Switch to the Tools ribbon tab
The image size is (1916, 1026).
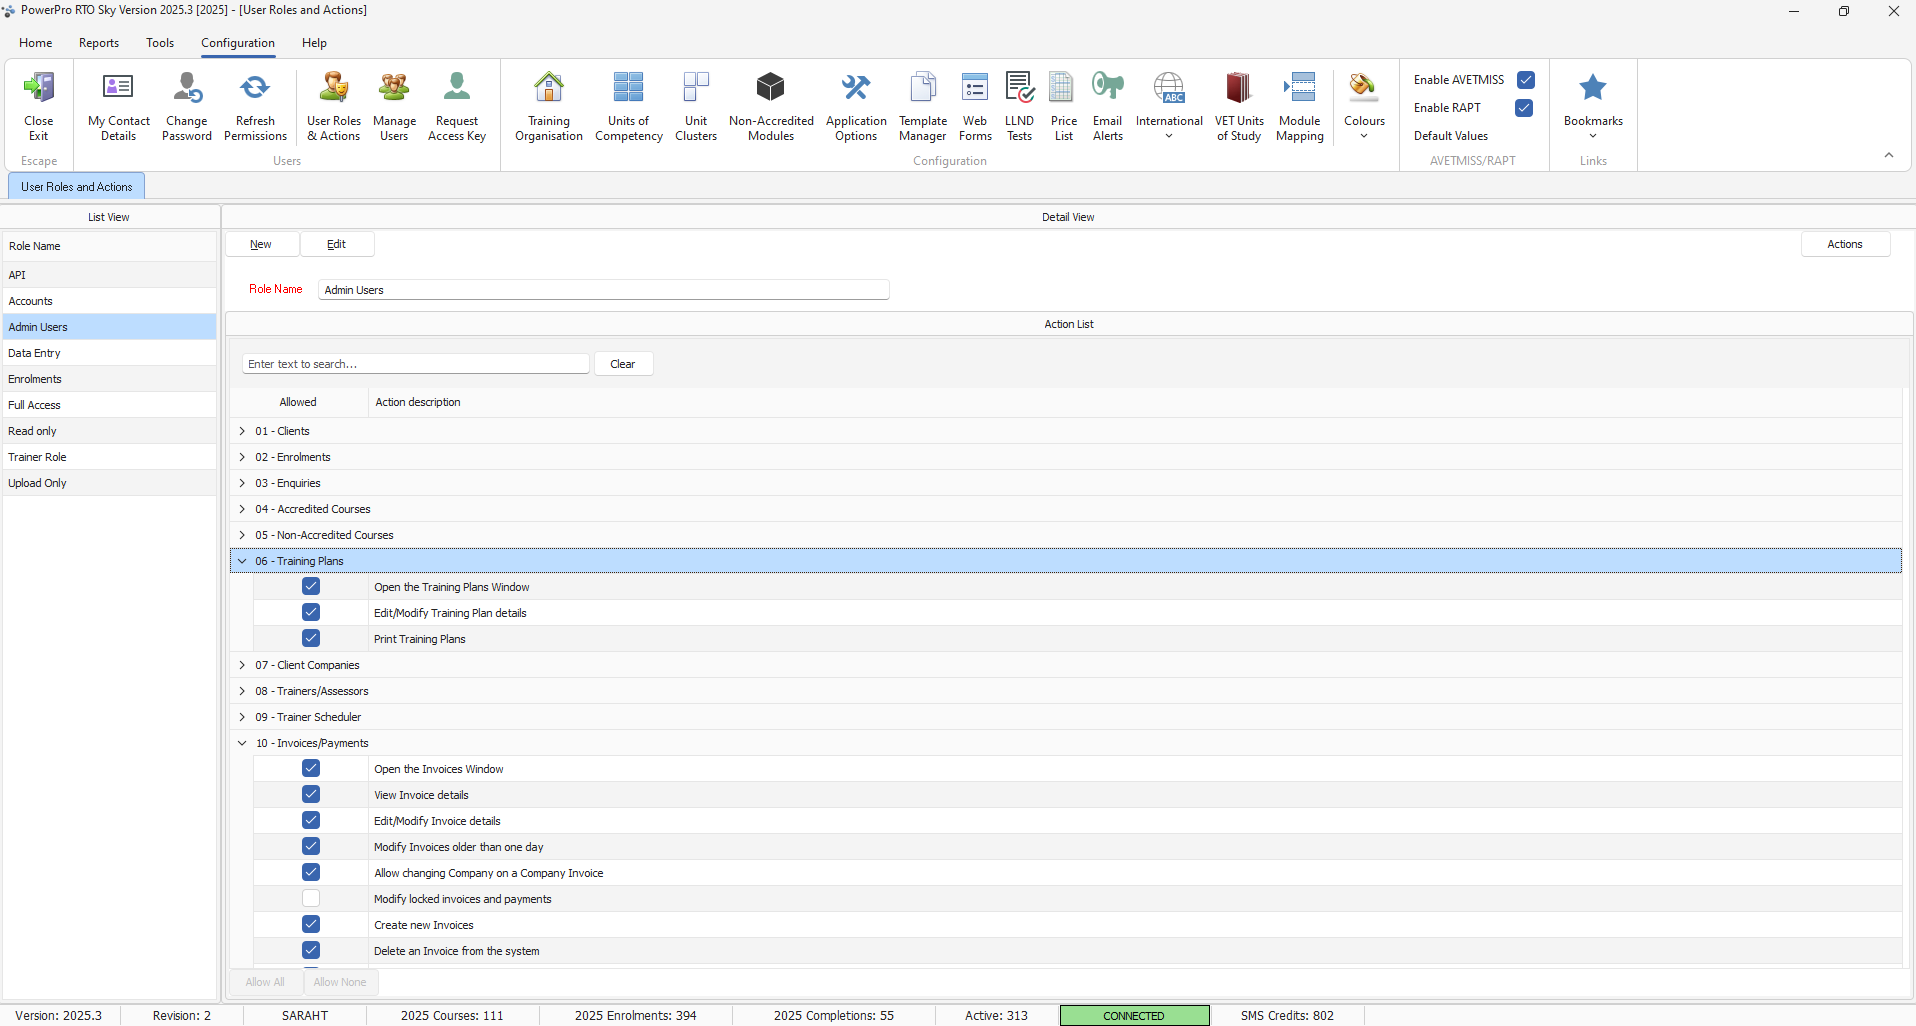click(160, 43)
